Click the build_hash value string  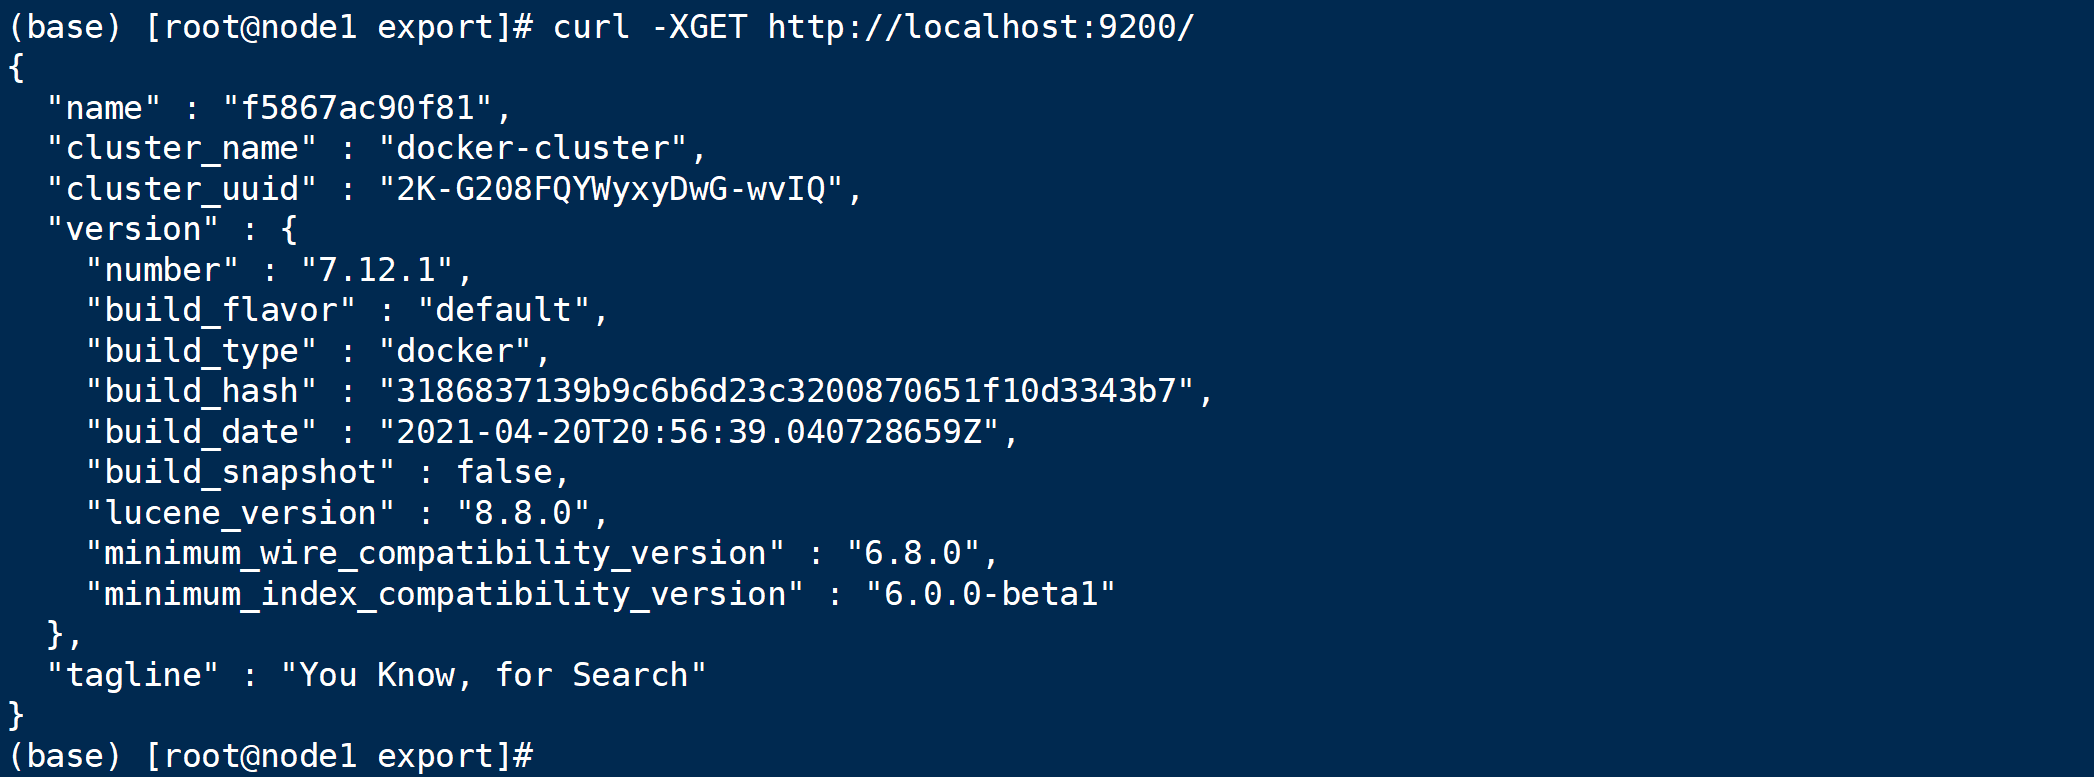tap(786, 391)
